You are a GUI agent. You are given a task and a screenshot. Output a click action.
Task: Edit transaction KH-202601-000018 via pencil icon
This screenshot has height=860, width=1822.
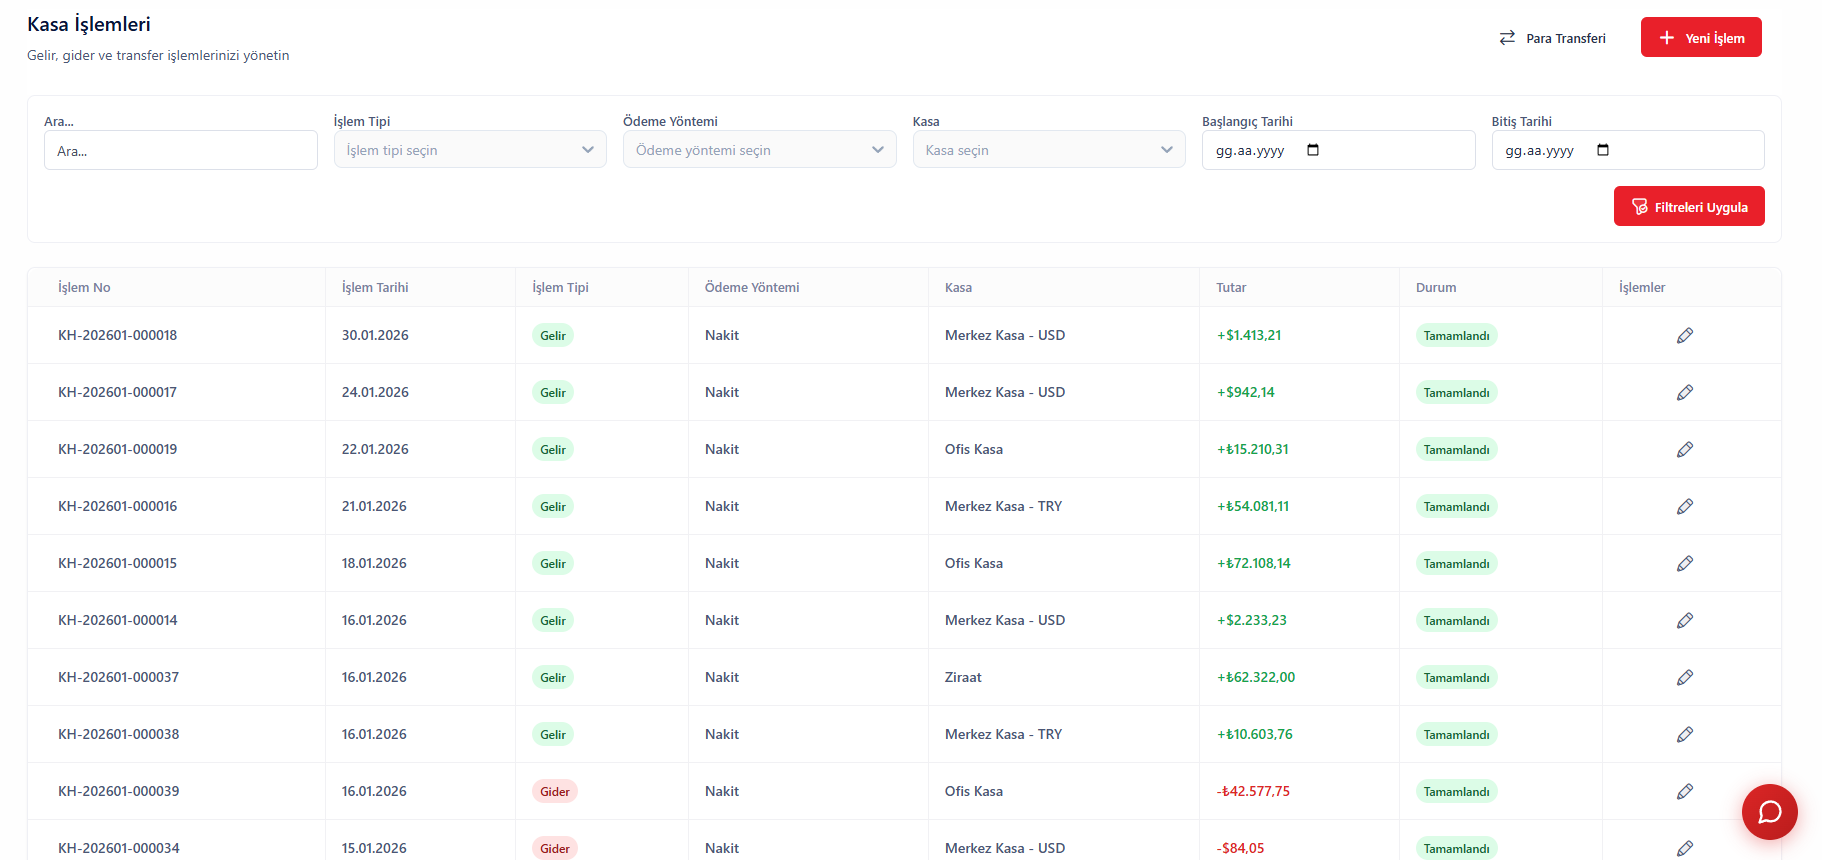(x=1685, y=335)
